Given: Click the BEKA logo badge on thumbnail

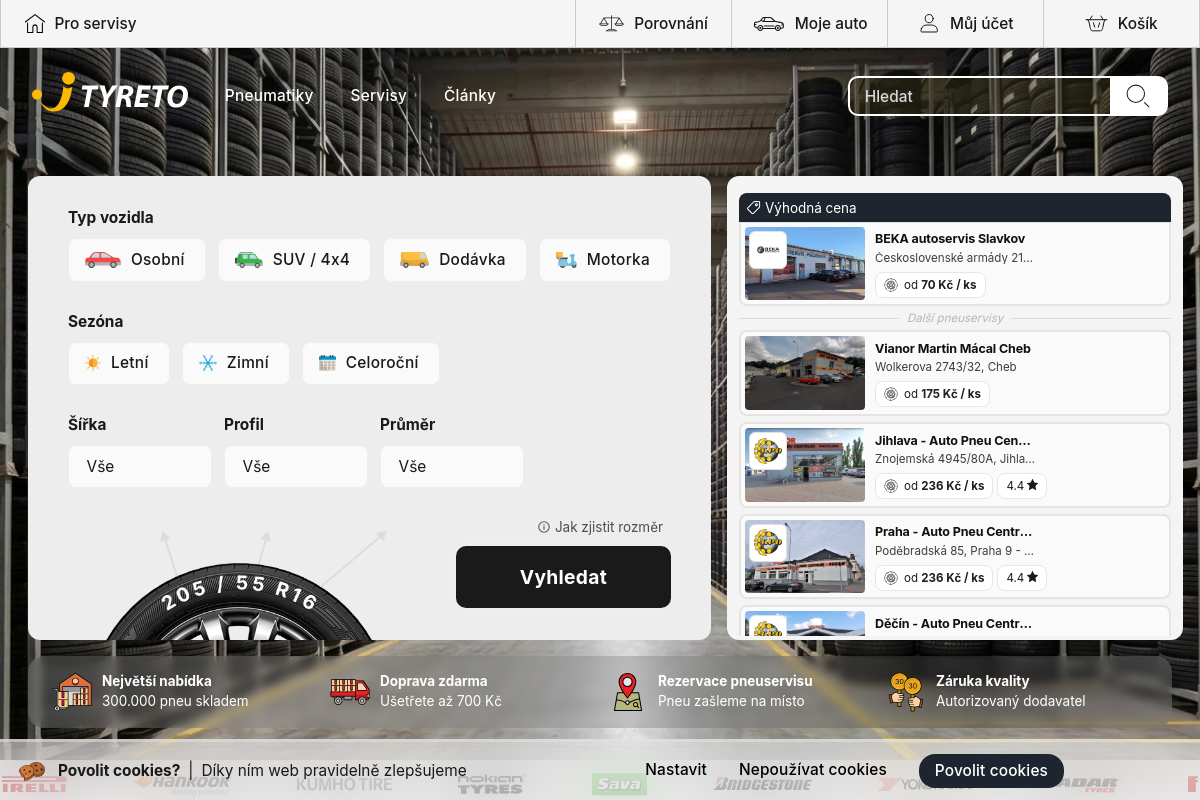Looking at the screenshot, I should point(768,250).
